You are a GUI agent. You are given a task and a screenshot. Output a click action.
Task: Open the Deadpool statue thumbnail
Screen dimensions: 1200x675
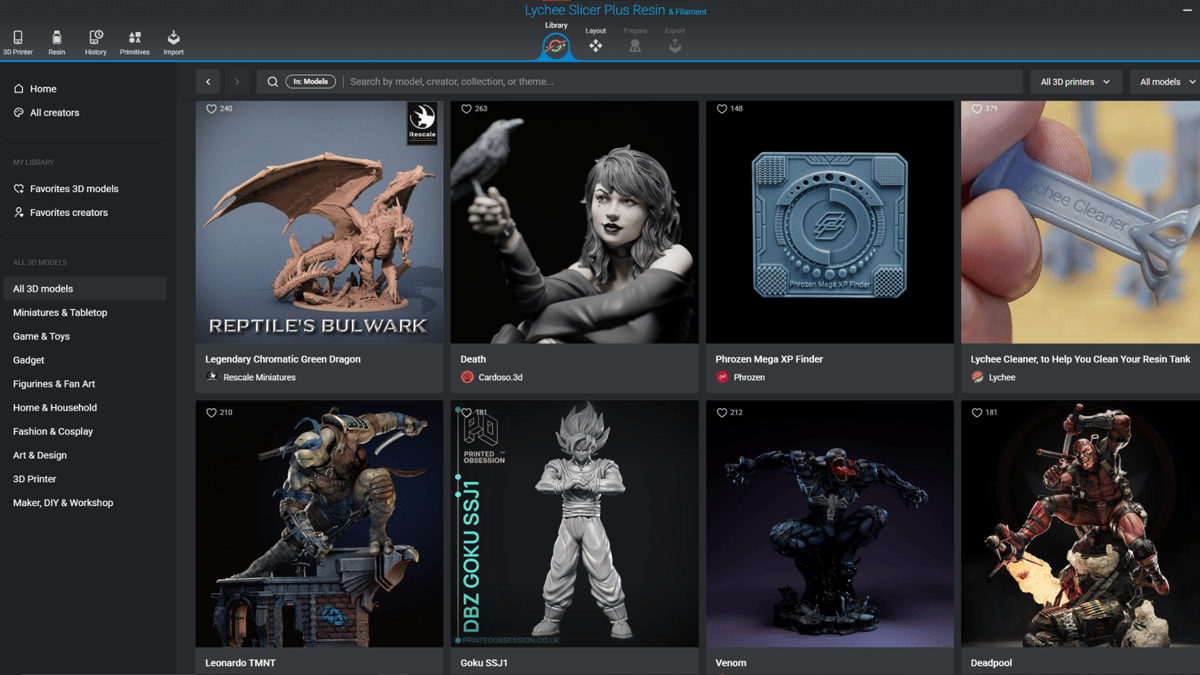(x=1080, y=524)
